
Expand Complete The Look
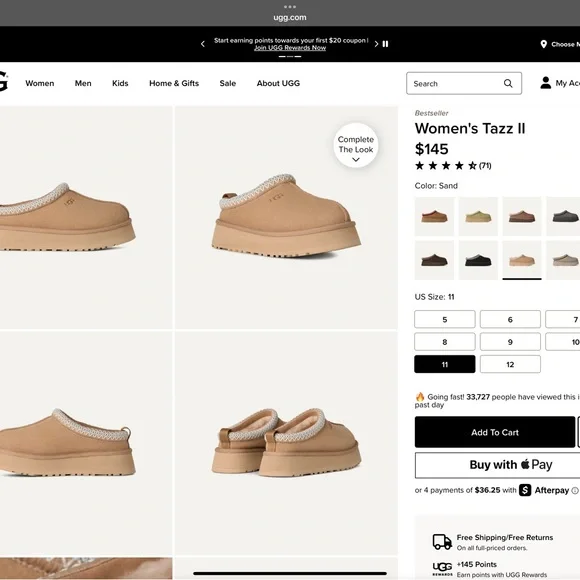[x=356, y=145]
